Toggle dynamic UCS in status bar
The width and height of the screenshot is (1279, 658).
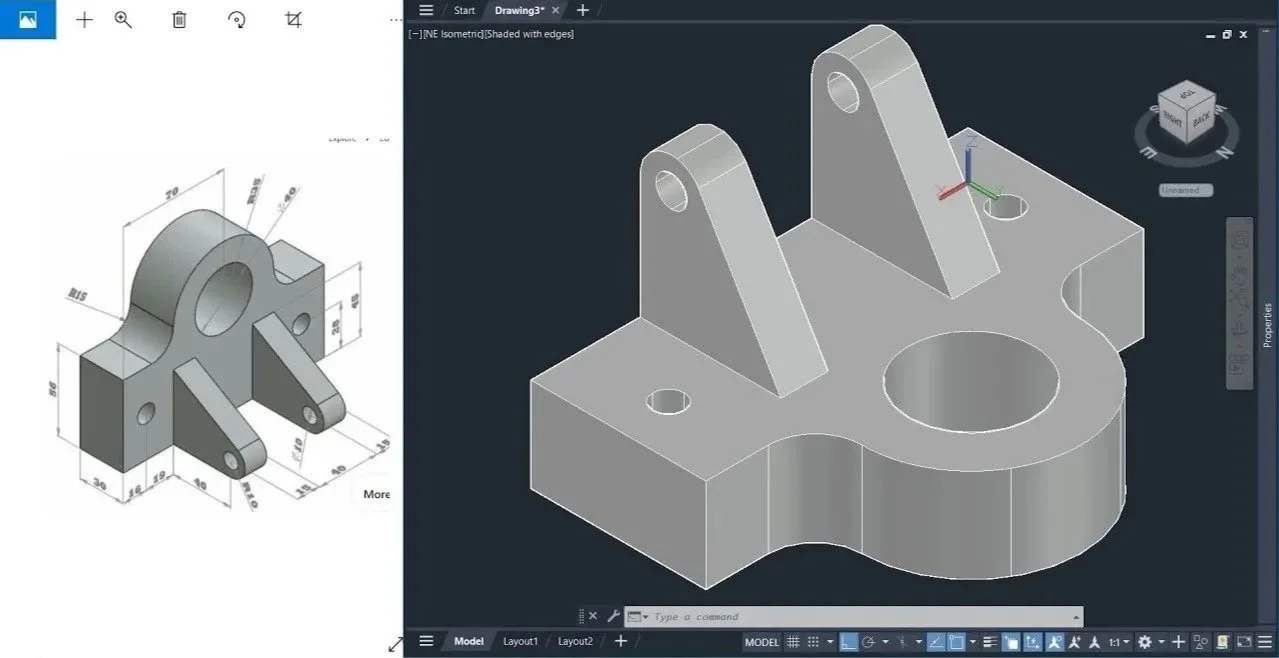[x=1032, y=642]
